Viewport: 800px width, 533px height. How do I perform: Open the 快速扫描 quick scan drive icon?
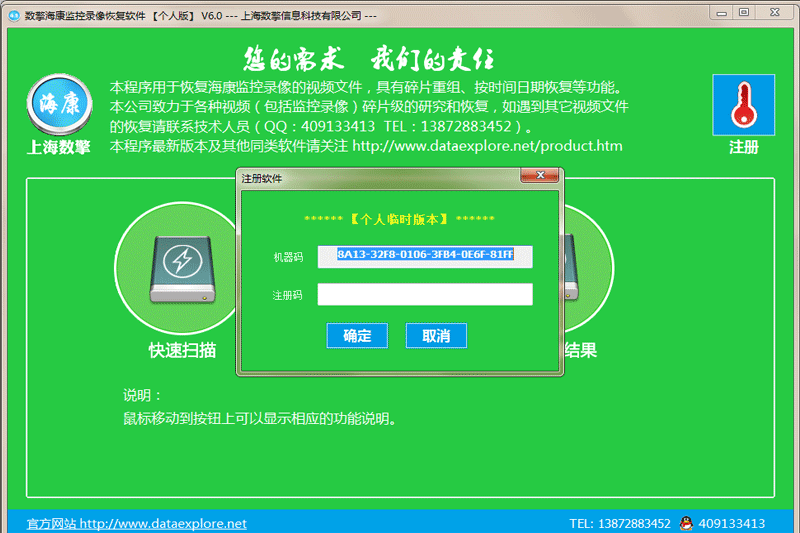tap(182, 269)
